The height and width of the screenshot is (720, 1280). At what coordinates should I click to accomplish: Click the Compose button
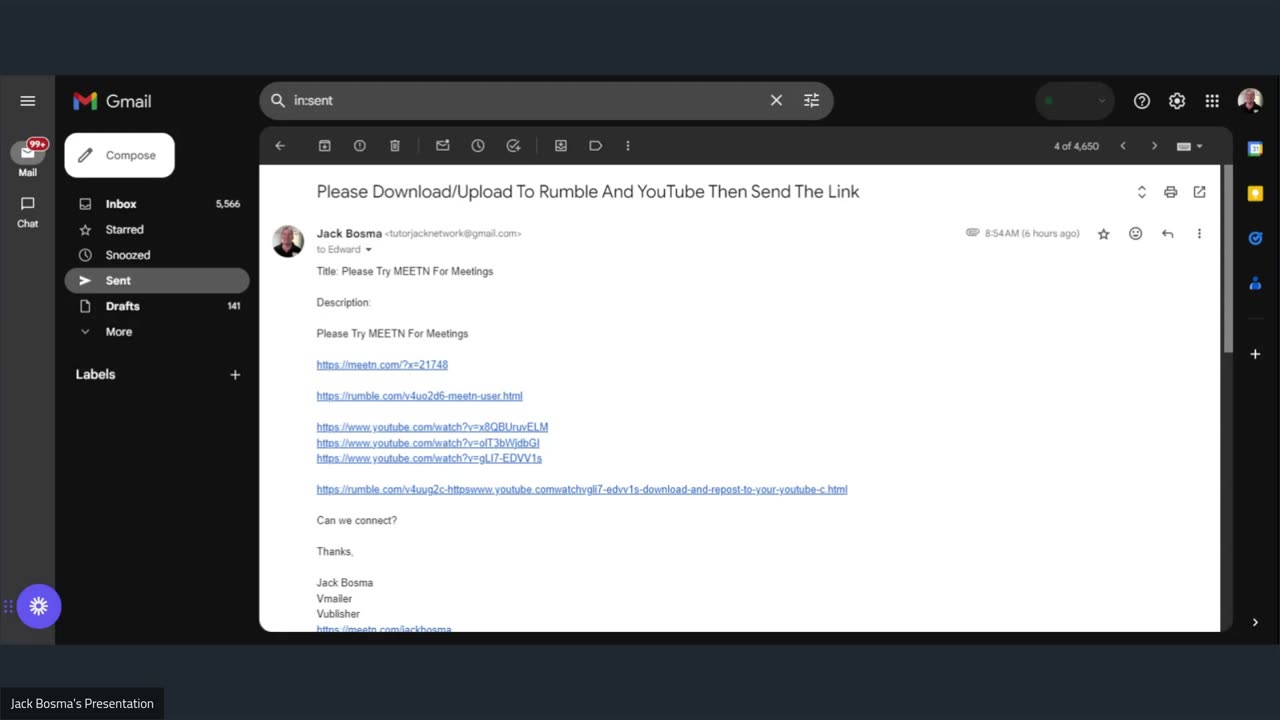pos(119,155)
